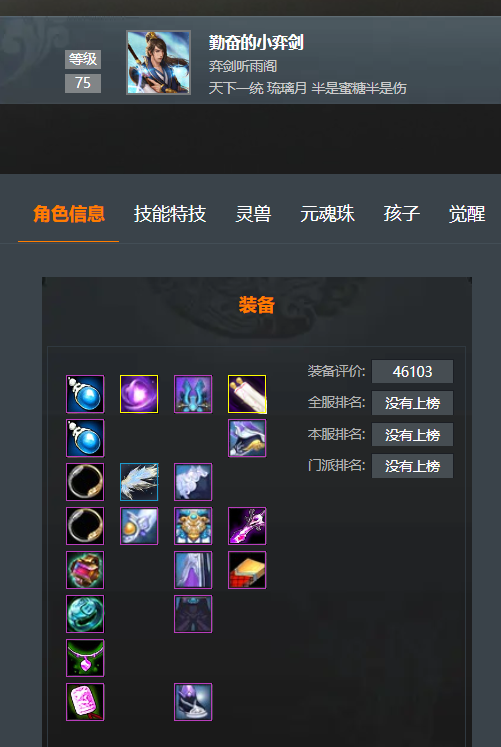The width and height of the screenshot is (501, 747).
Task: Select the blue trident headpiece icon
Action: pos(193,394)
